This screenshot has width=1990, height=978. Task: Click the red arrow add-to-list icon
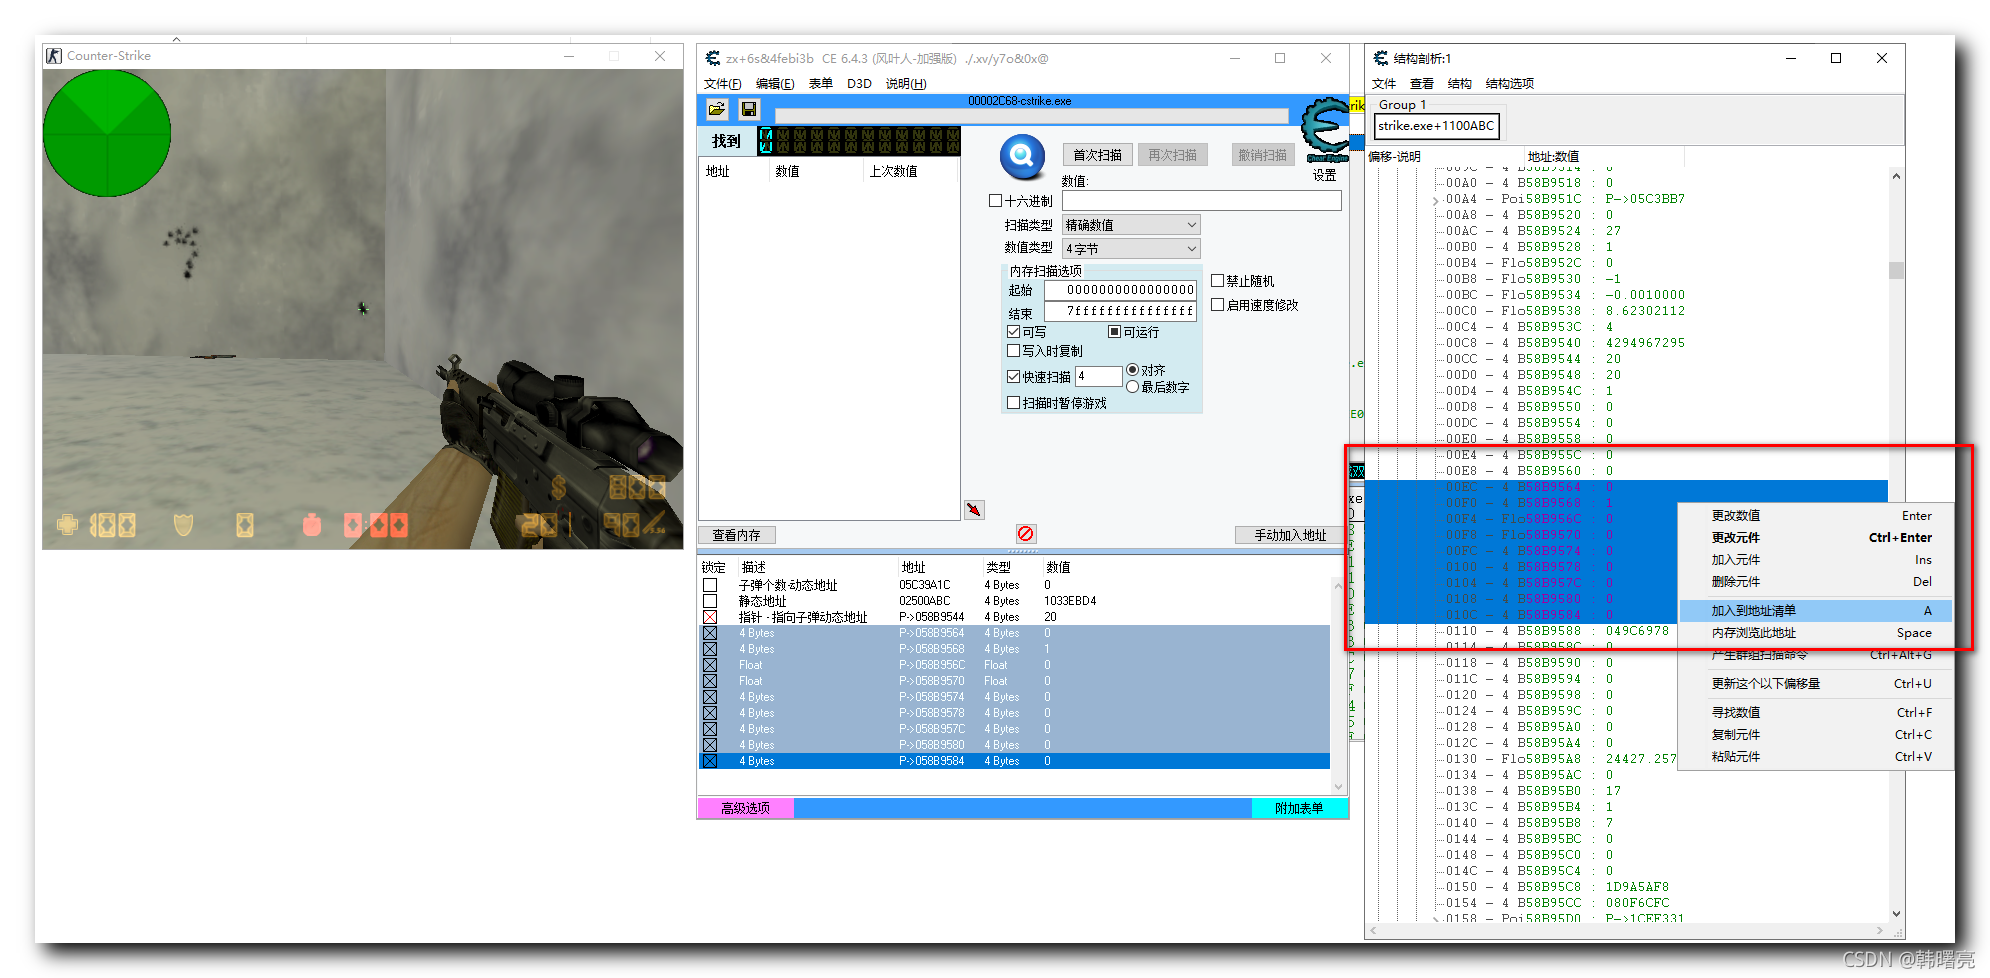point(974,510)
